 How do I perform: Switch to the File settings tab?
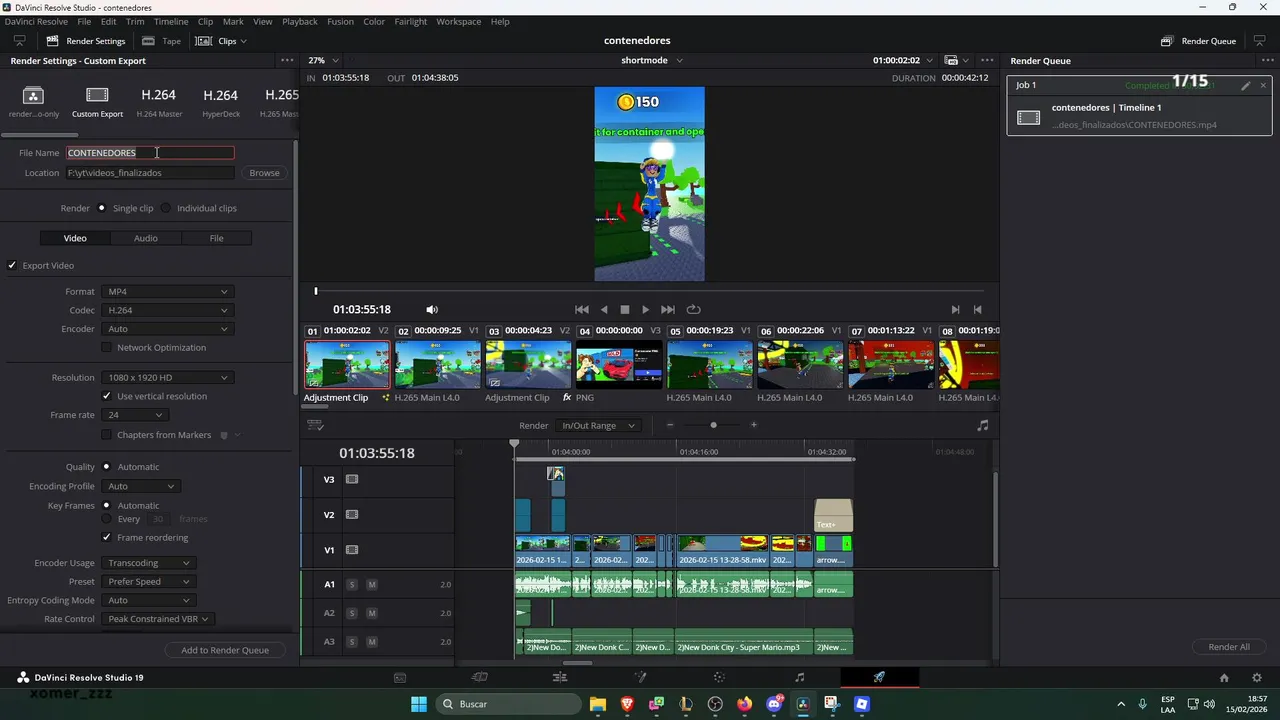click(216, 238)
